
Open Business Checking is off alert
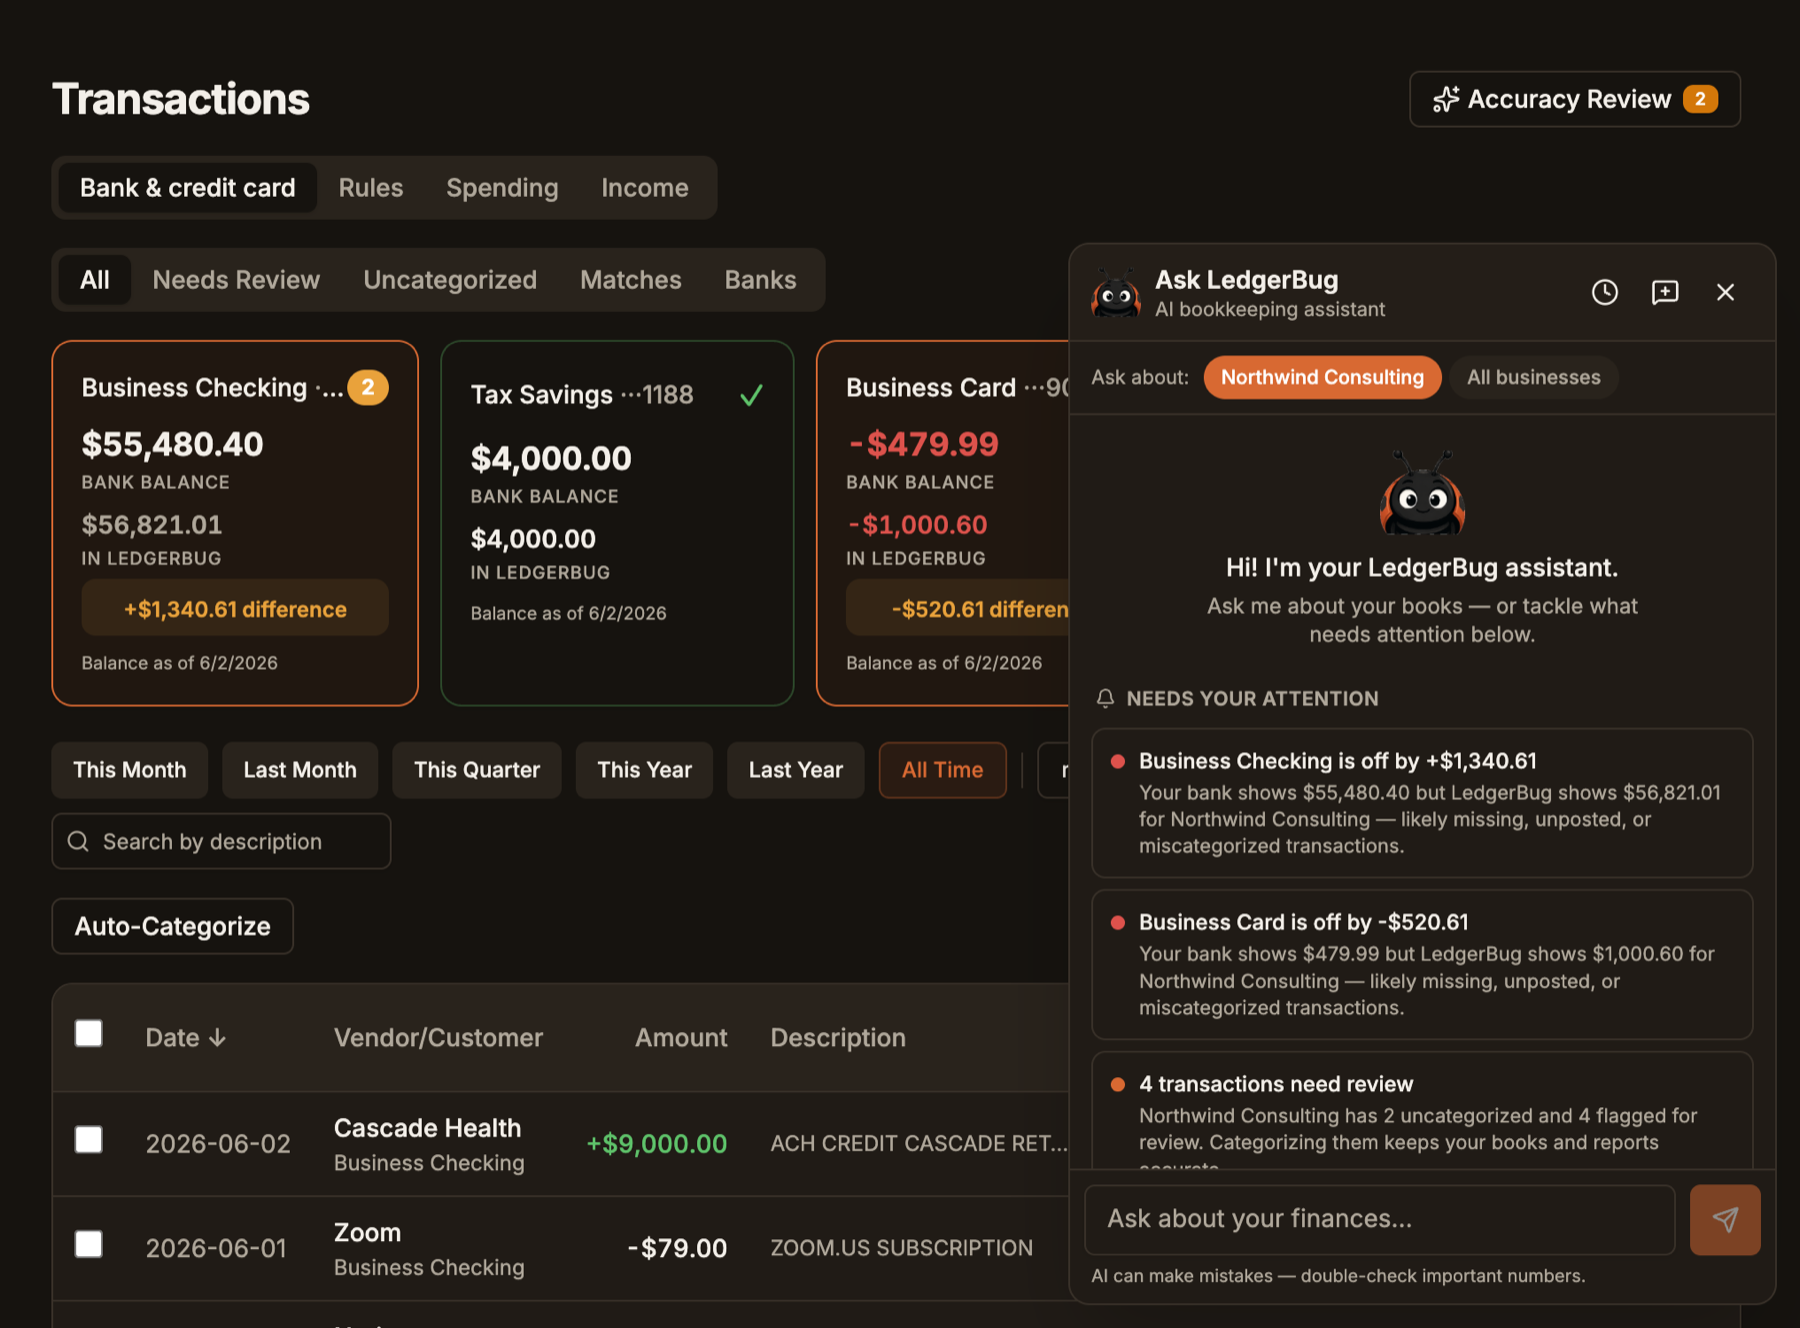[x=1422, y=803]
